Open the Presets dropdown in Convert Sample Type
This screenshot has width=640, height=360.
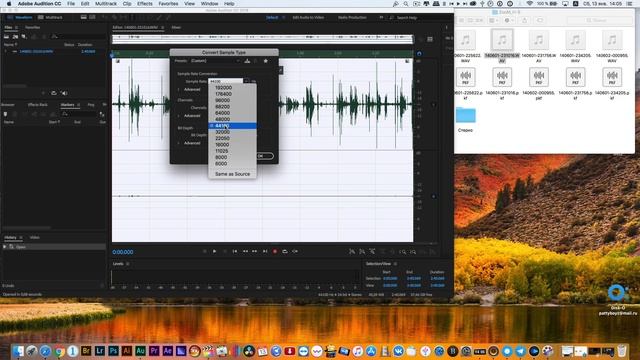click(216, 61)
